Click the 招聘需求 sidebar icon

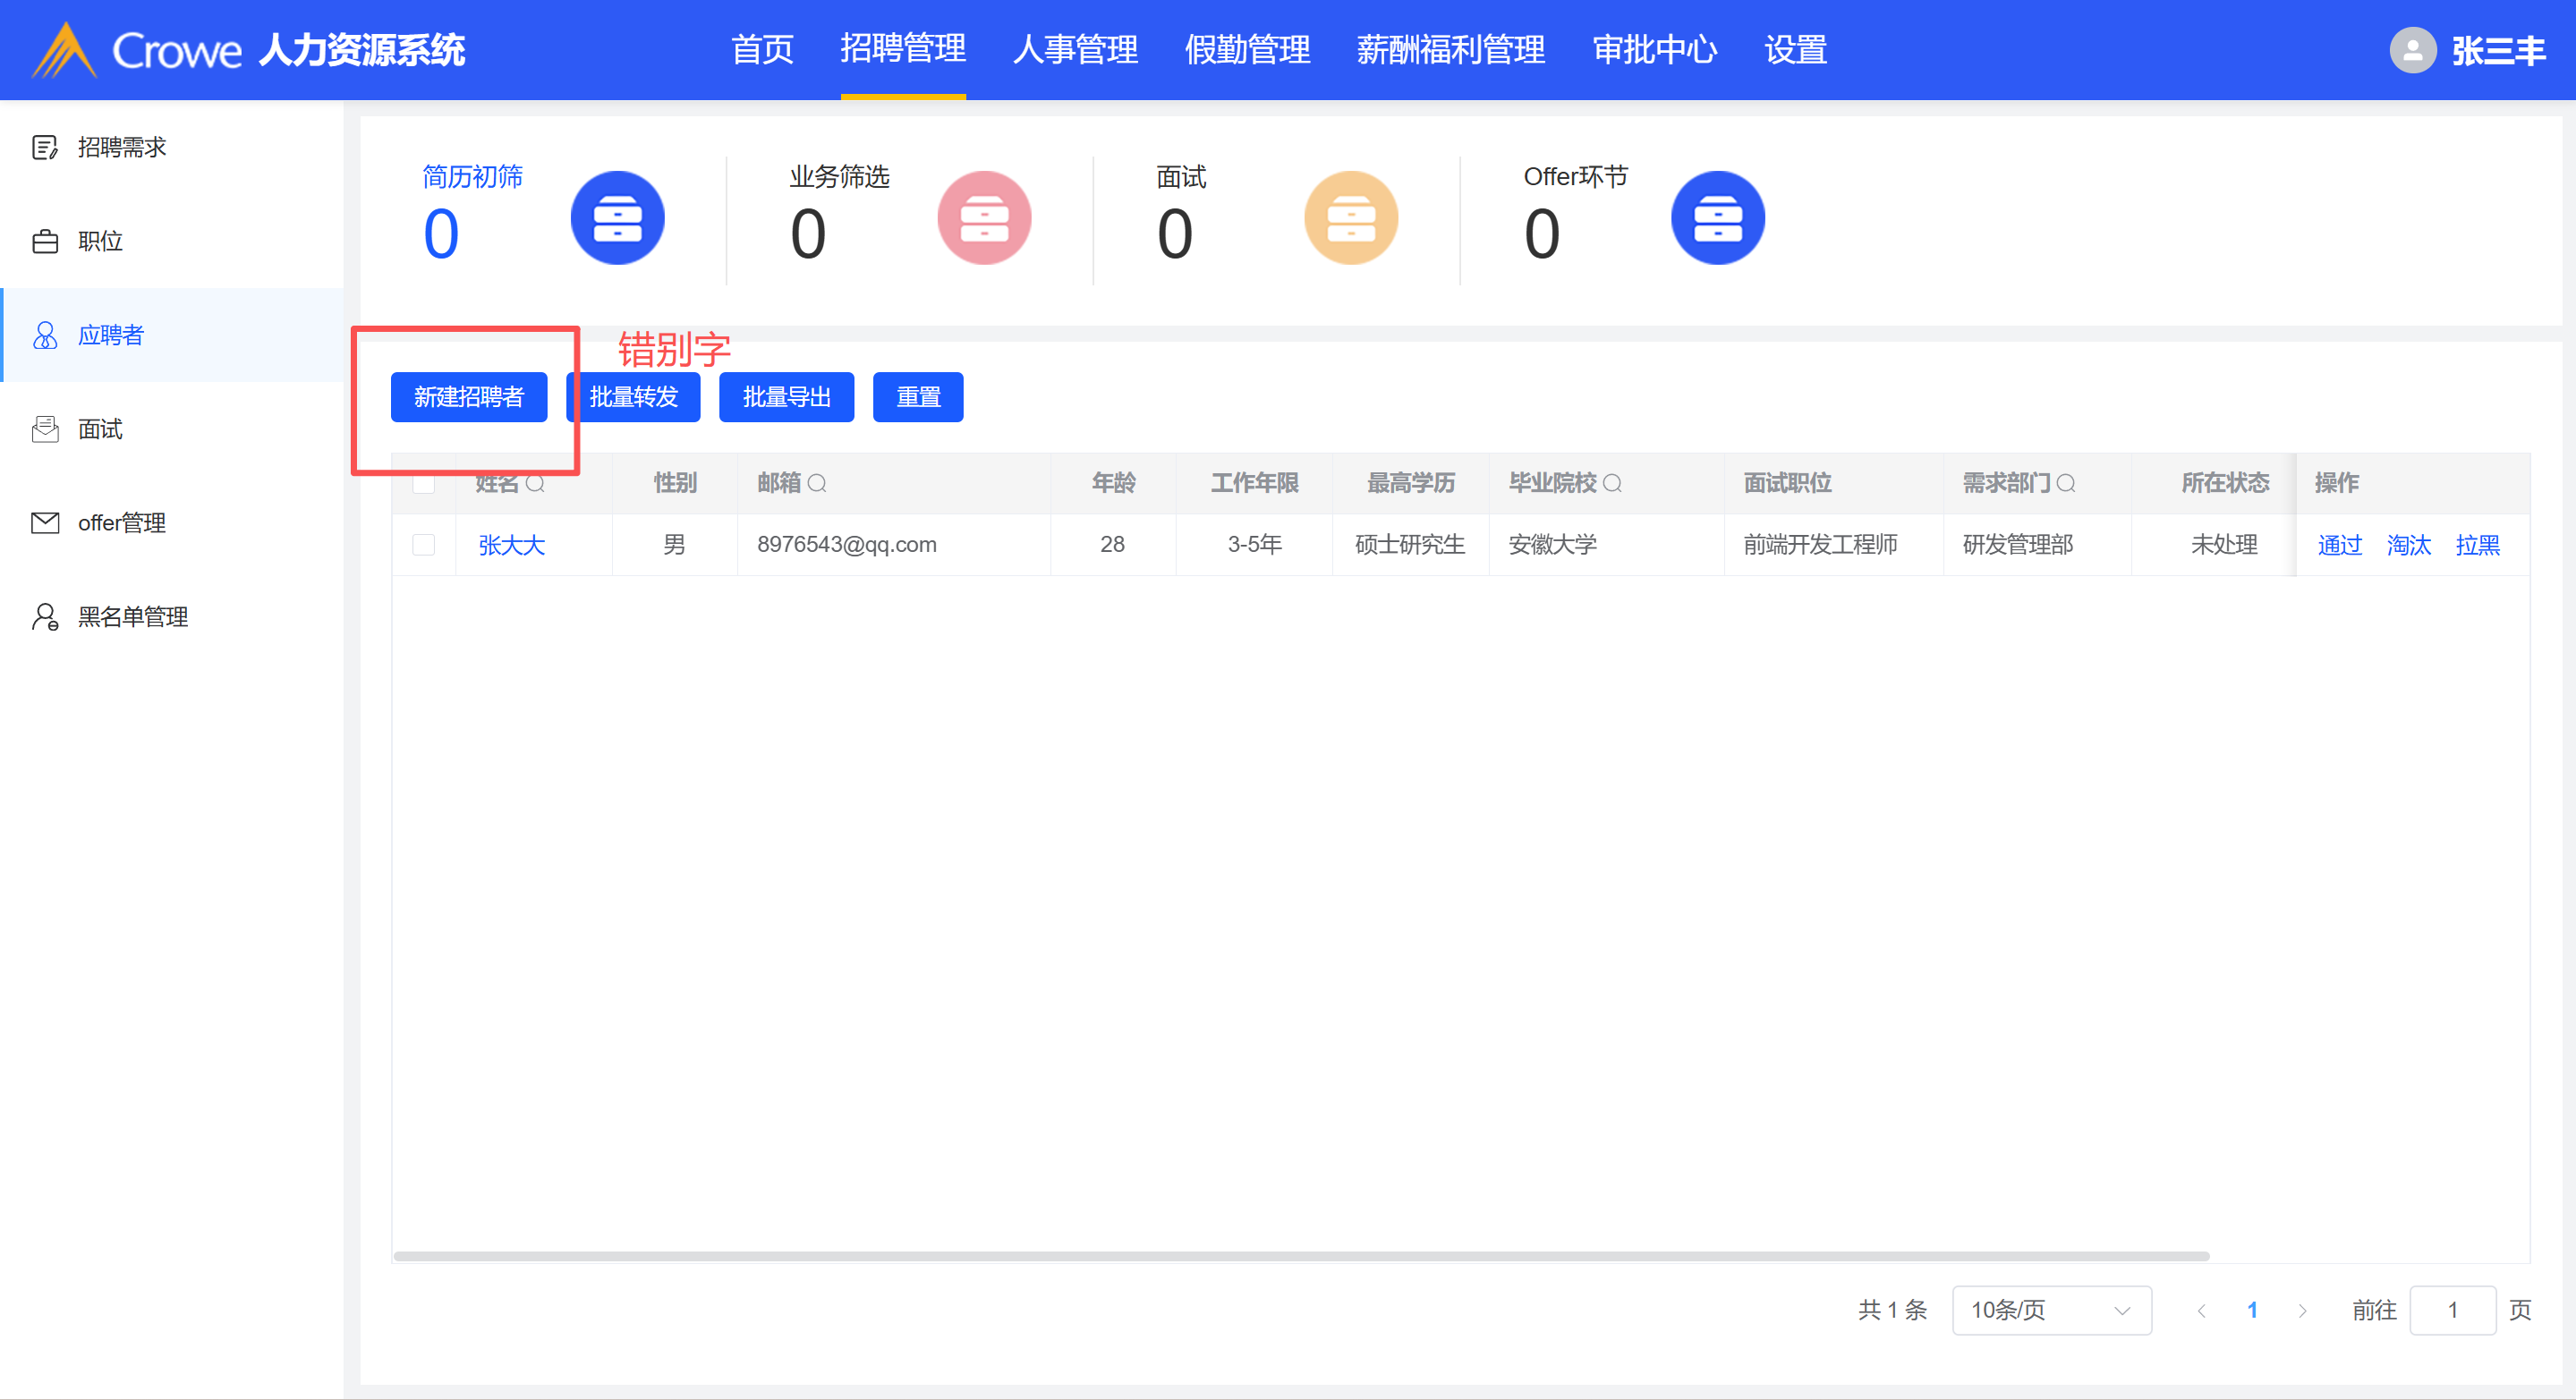tap(45, 148)
